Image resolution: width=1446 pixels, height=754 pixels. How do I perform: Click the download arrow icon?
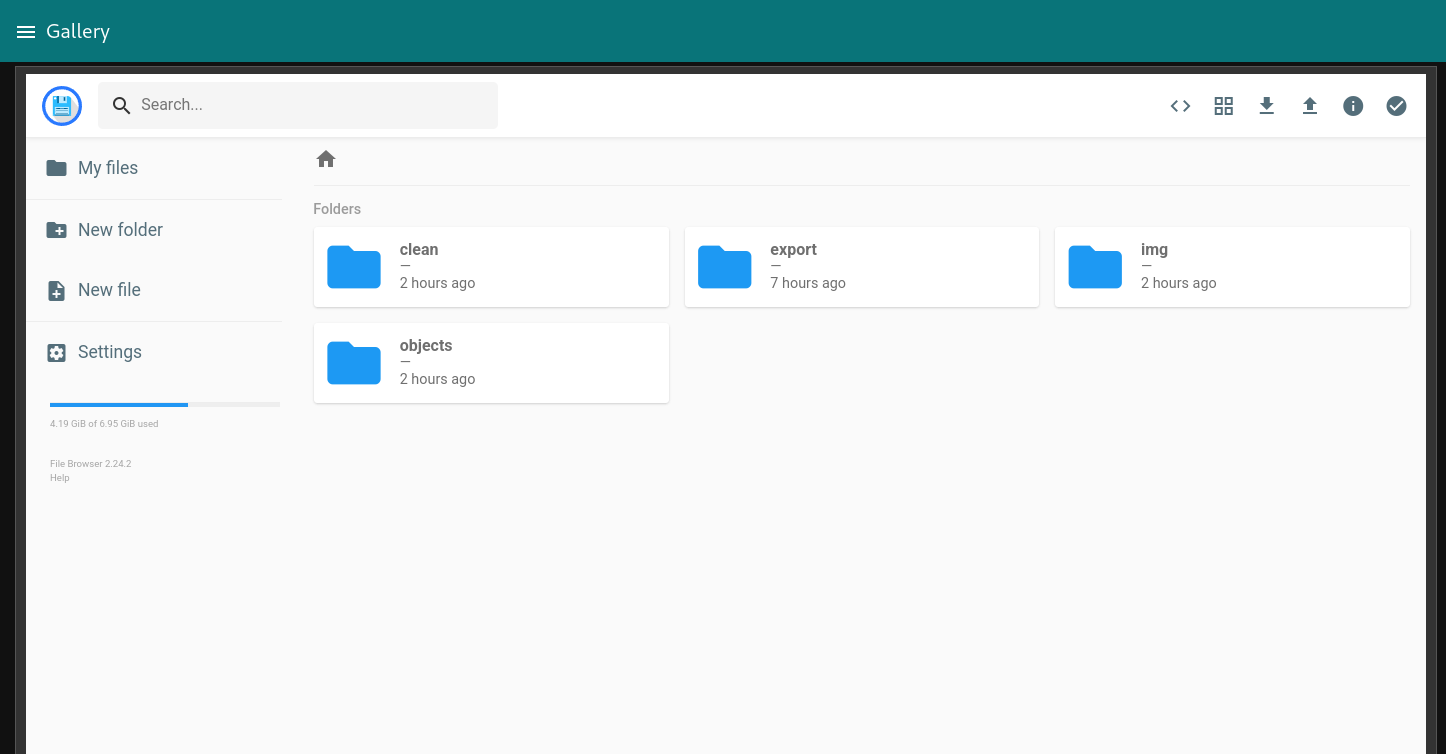tap(1266, 106)
